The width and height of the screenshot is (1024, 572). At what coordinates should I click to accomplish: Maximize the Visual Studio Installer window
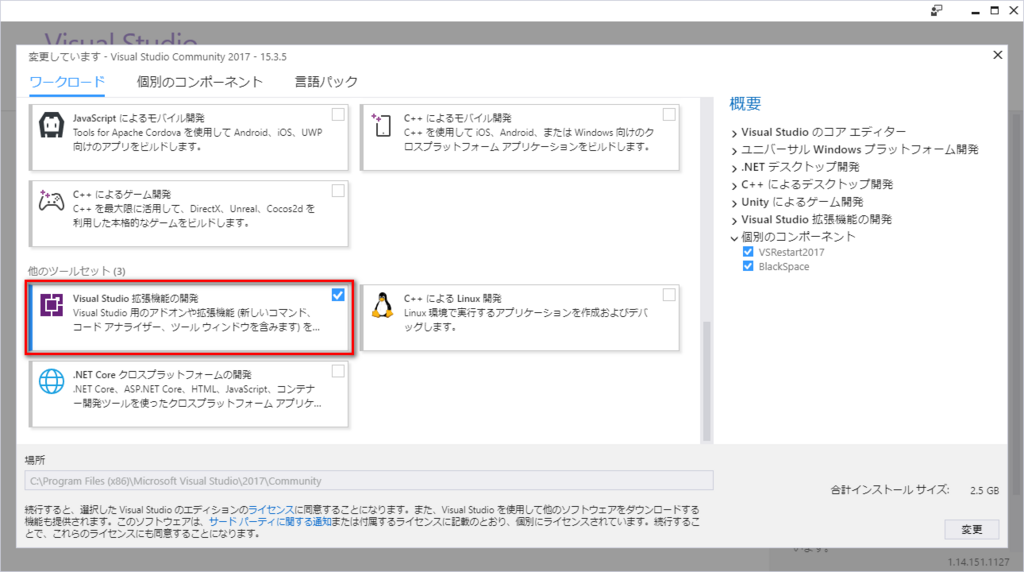pos(995,10)
